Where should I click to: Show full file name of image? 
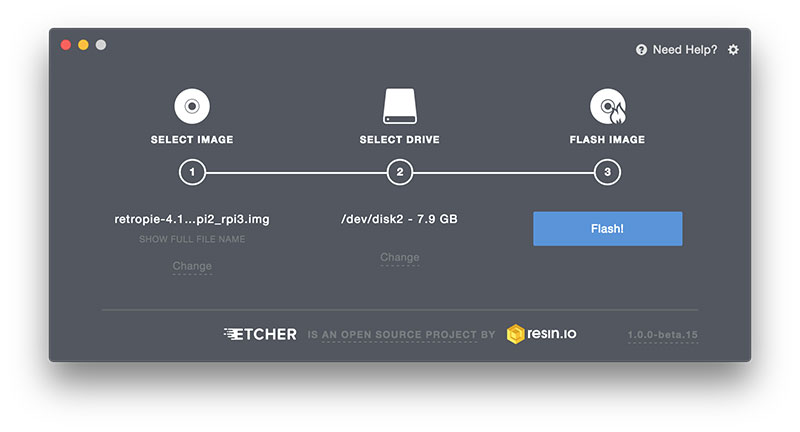click(192, 239)
